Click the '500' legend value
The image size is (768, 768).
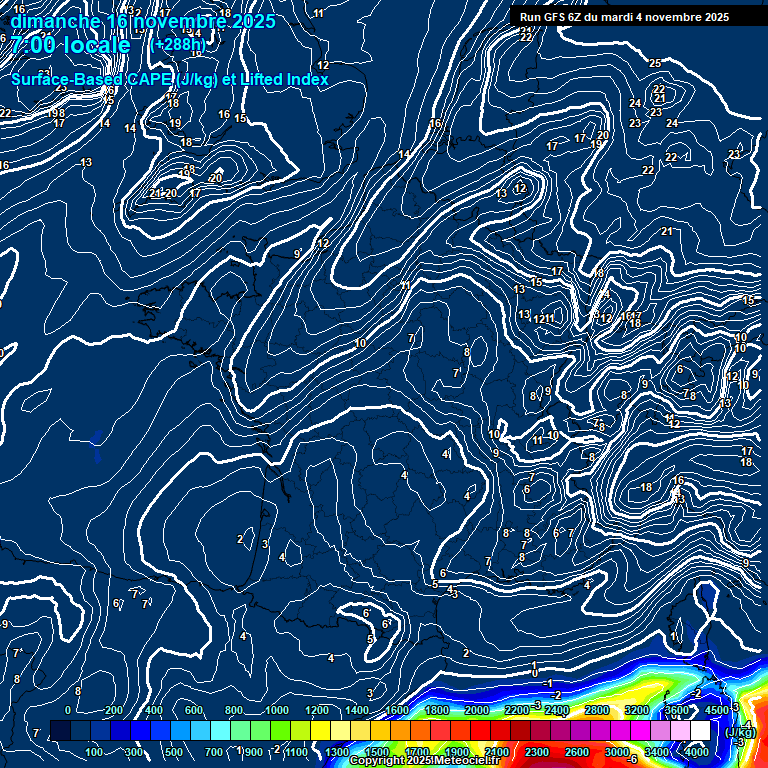(174, 752)
